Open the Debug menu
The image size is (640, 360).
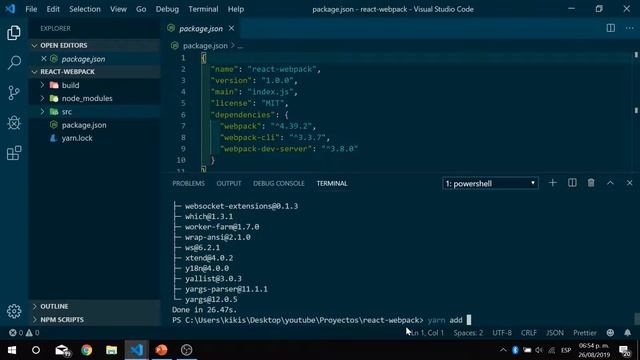[x=167, y=9]
